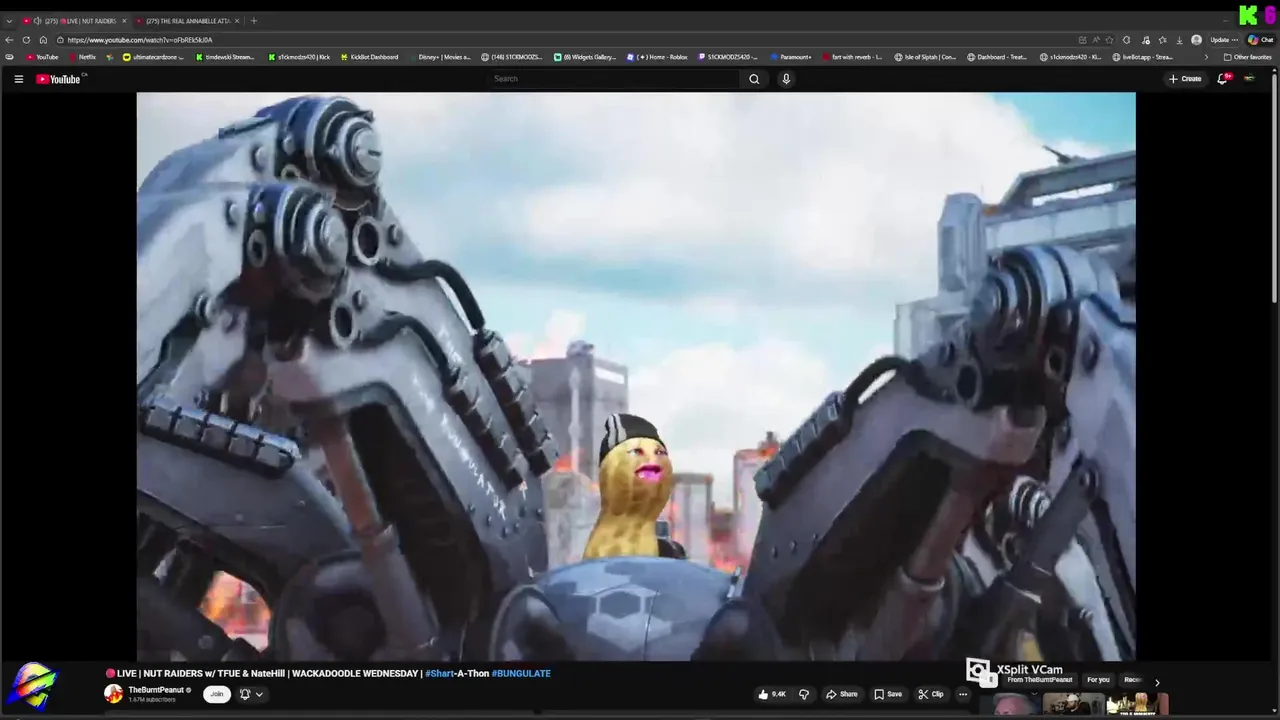Select the From TheBurntPeanut chip

[1040, 680]
